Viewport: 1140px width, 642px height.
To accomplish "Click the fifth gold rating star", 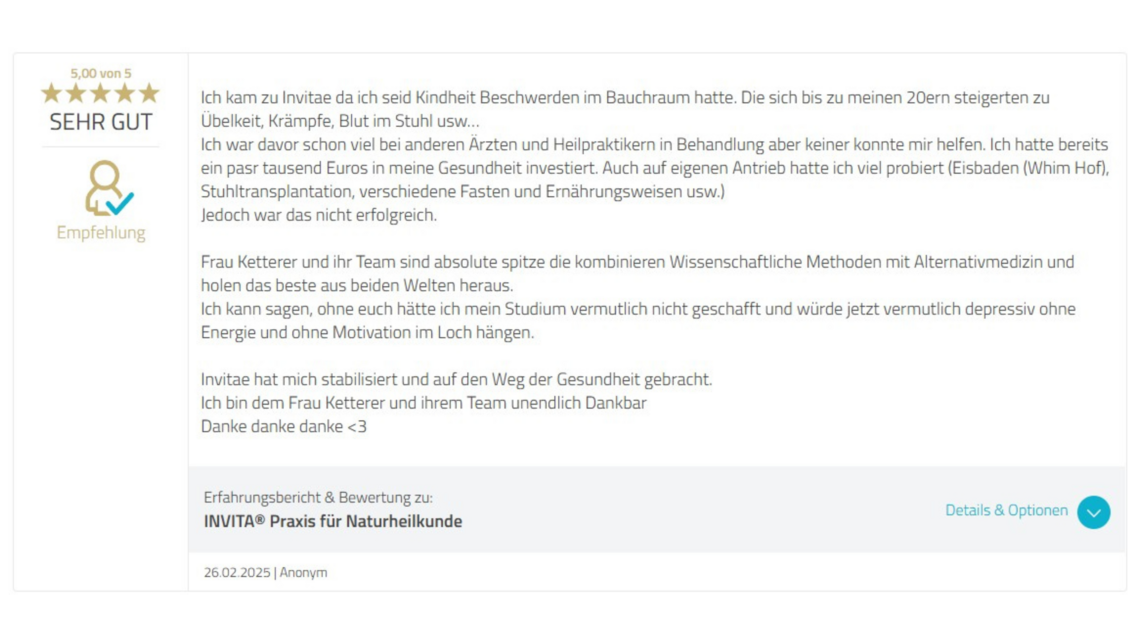I will 149,94.
